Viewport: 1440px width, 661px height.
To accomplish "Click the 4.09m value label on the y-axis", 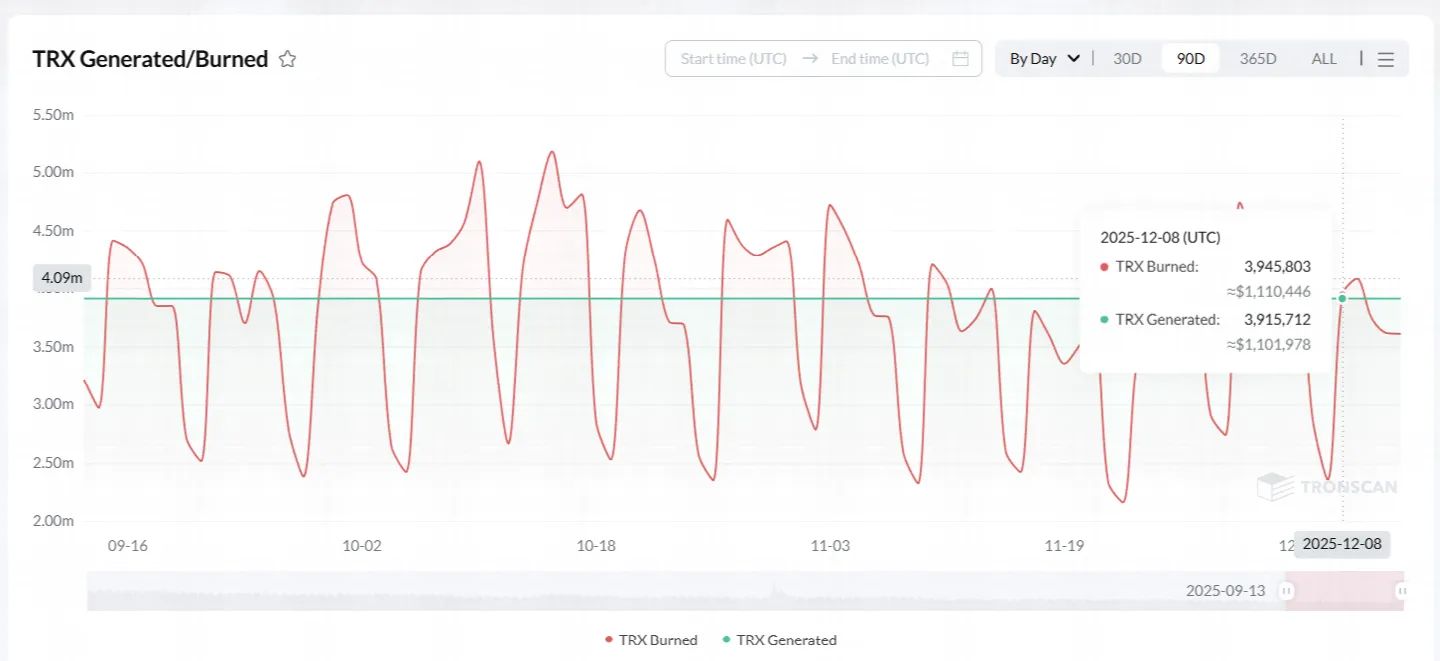I will [x=62, y=277].
